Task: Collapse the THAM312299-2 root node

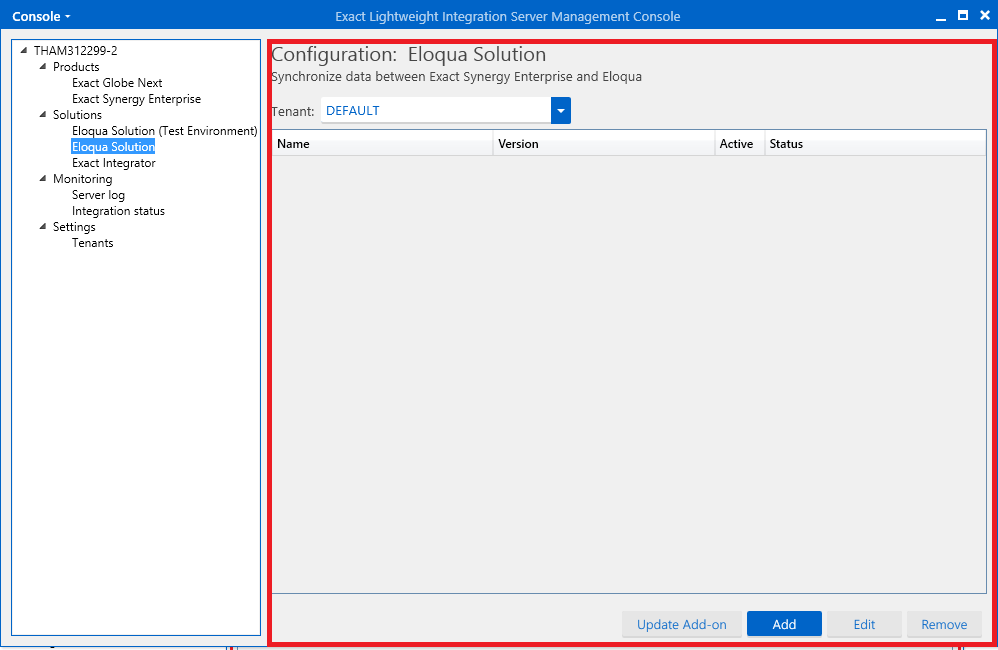Action: pos(24,50)
